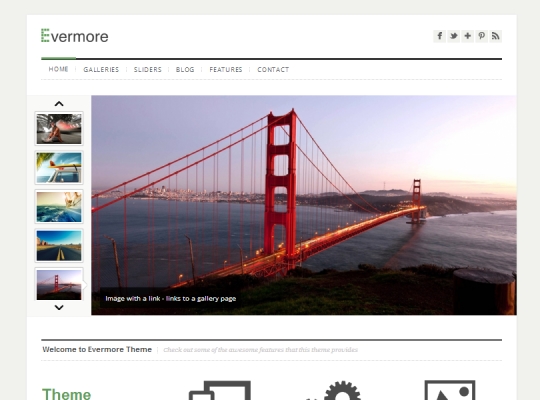This screenshot has height=400, width=540.
Task: Click the image caption gallery link
Action: point(171,298)
